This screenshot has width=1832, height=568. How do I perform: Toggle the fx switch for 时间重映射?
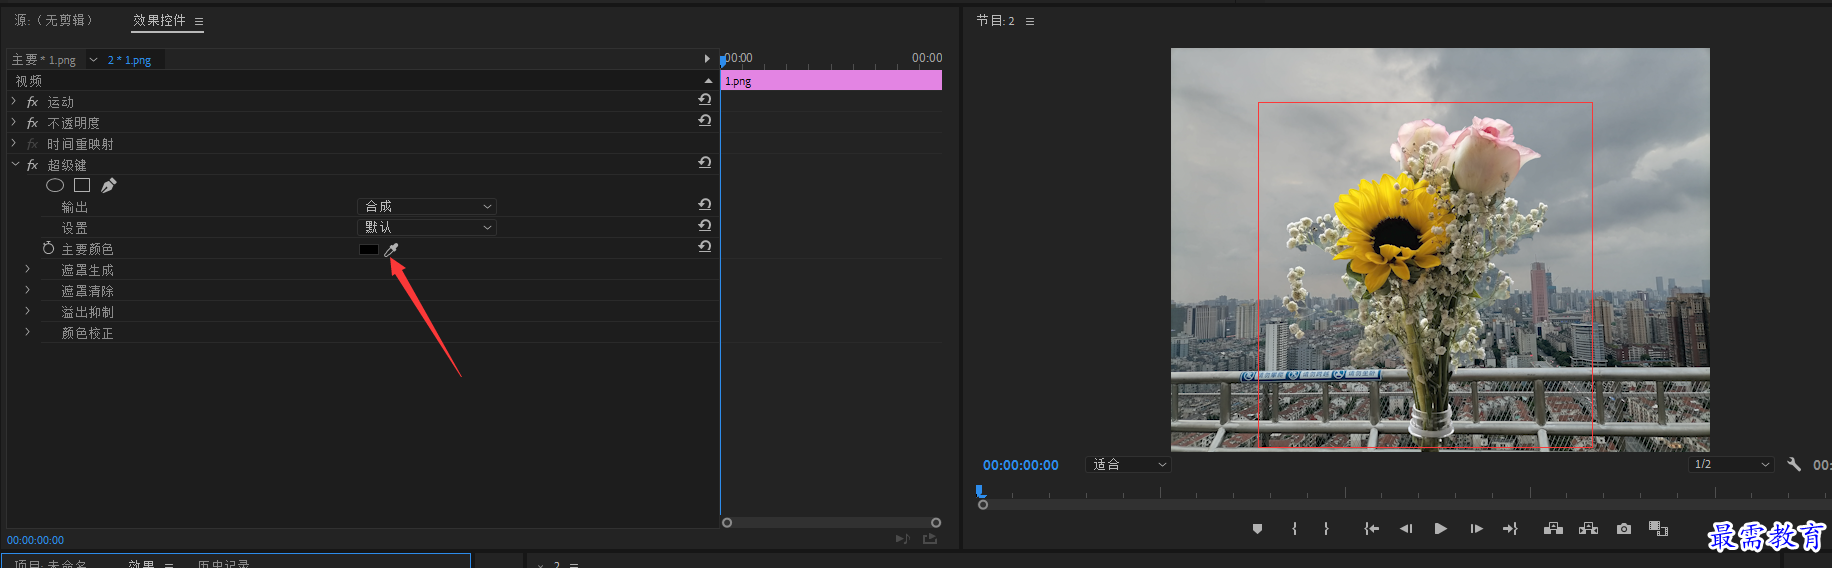(32, 144)
